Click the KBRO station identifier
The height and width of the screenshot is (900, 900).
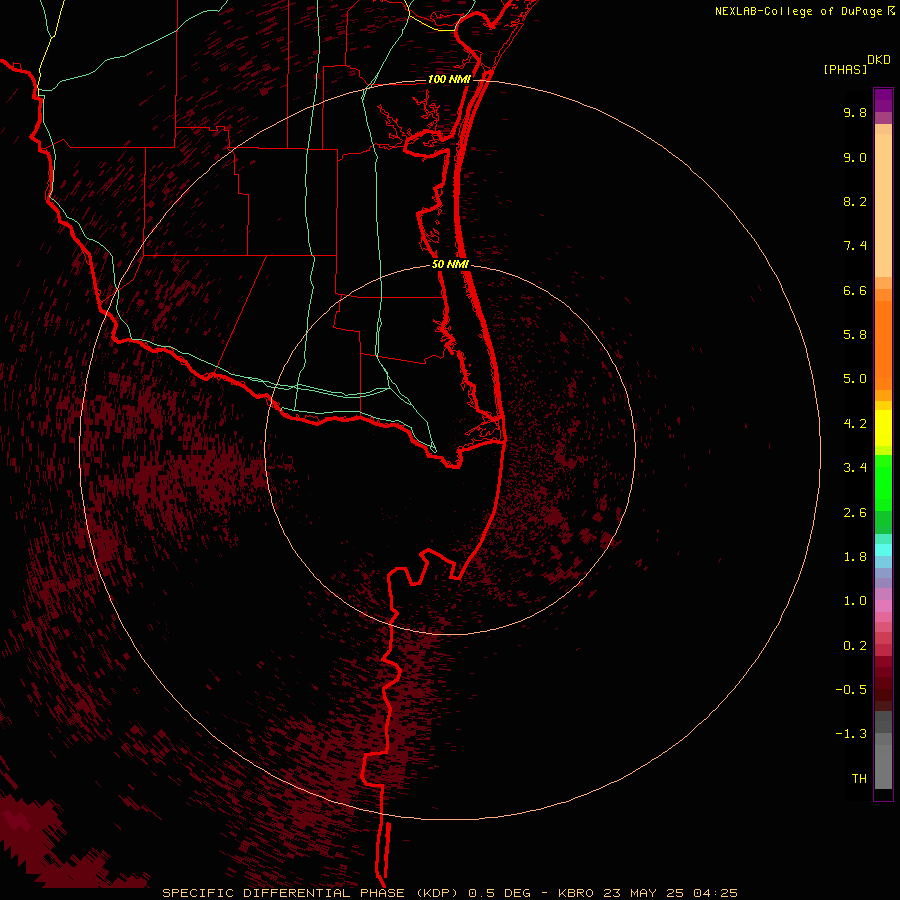click(576, 893)
